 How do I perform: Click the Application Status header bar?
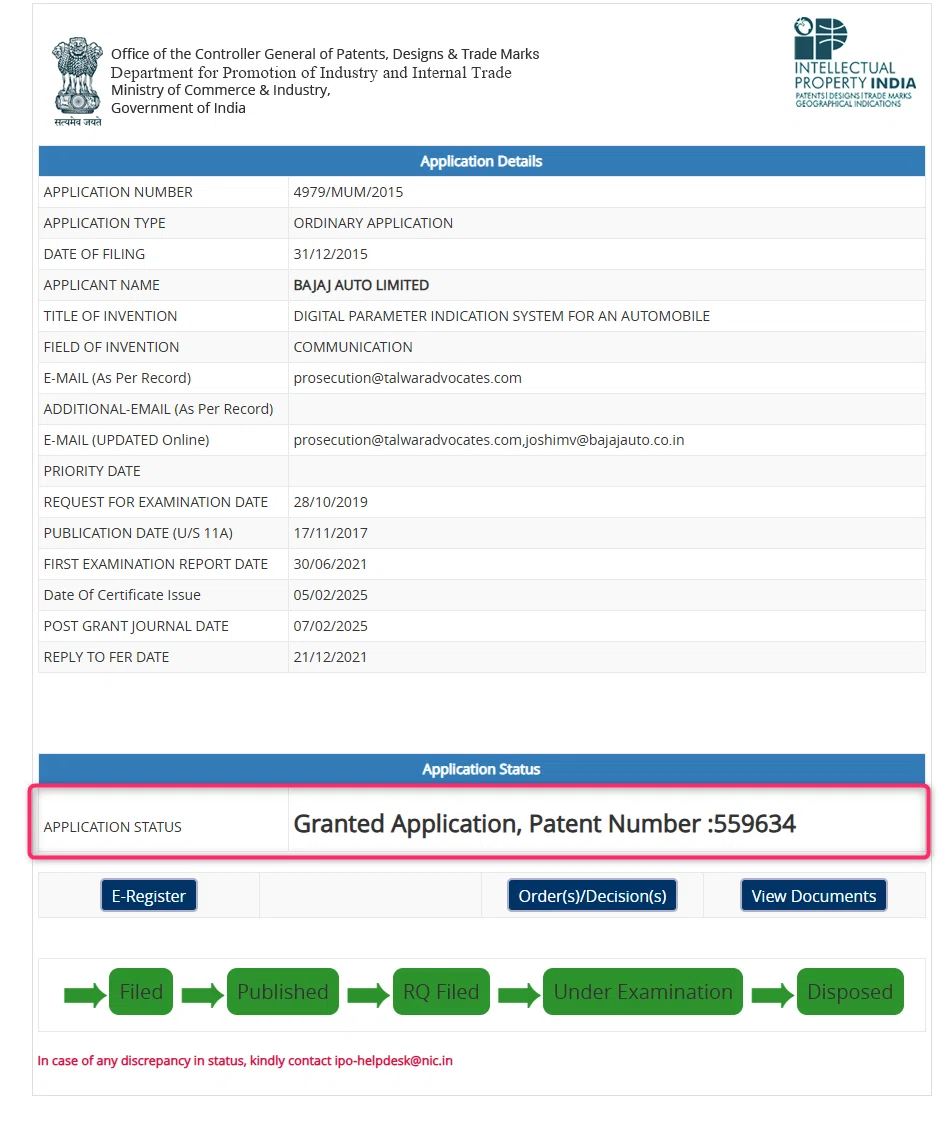[481, 769]
